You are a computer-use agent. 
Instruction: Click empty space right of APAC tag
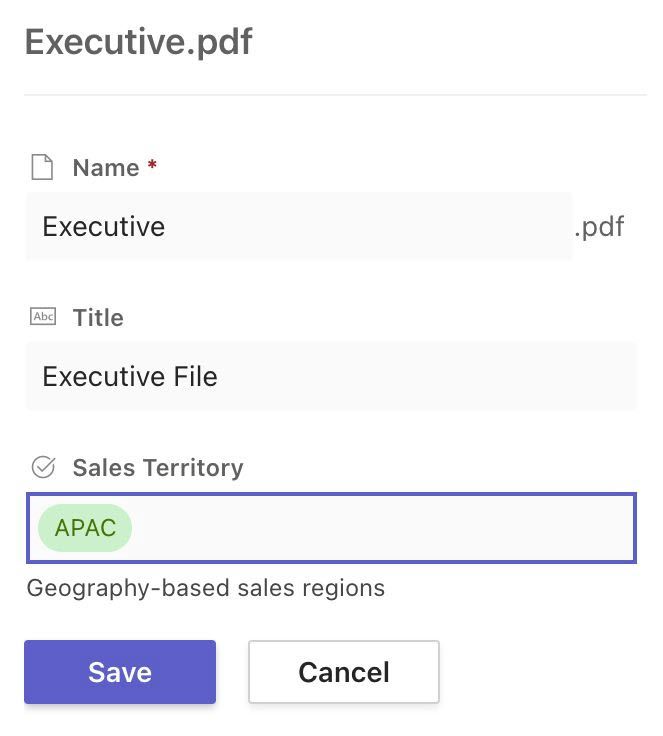(x=400, y=528)
